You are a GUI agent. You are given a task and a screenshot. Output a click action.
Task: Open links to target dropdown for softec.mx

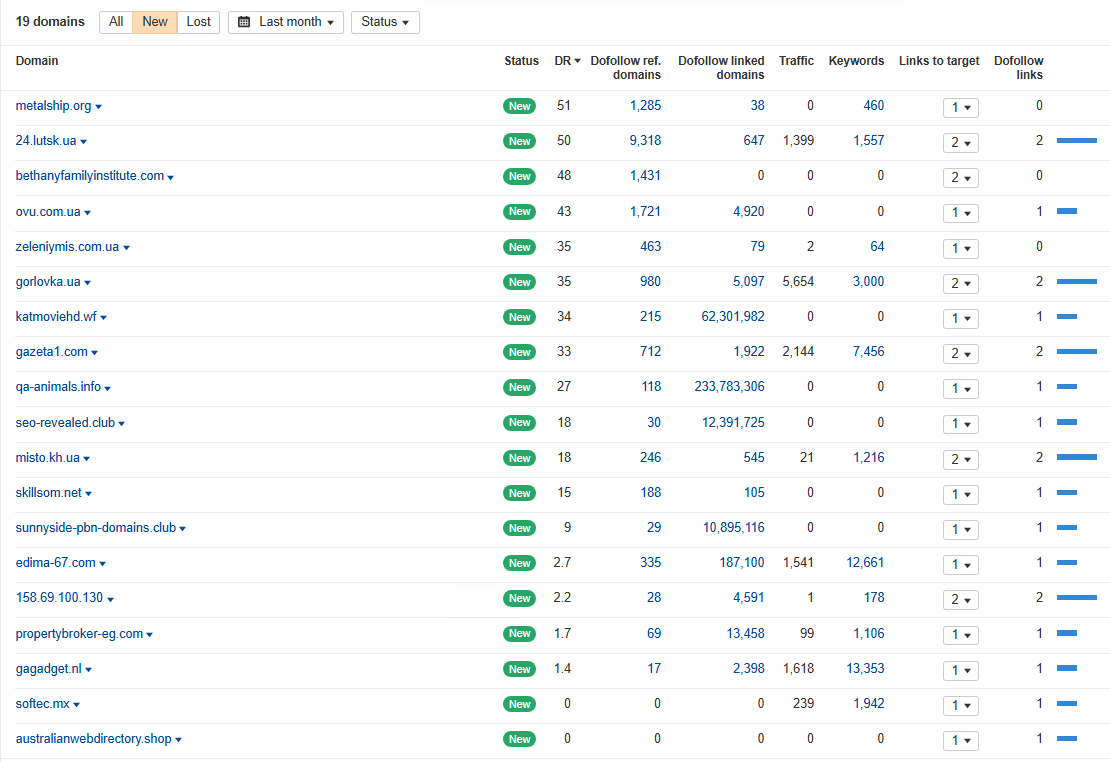coord(961,705)
